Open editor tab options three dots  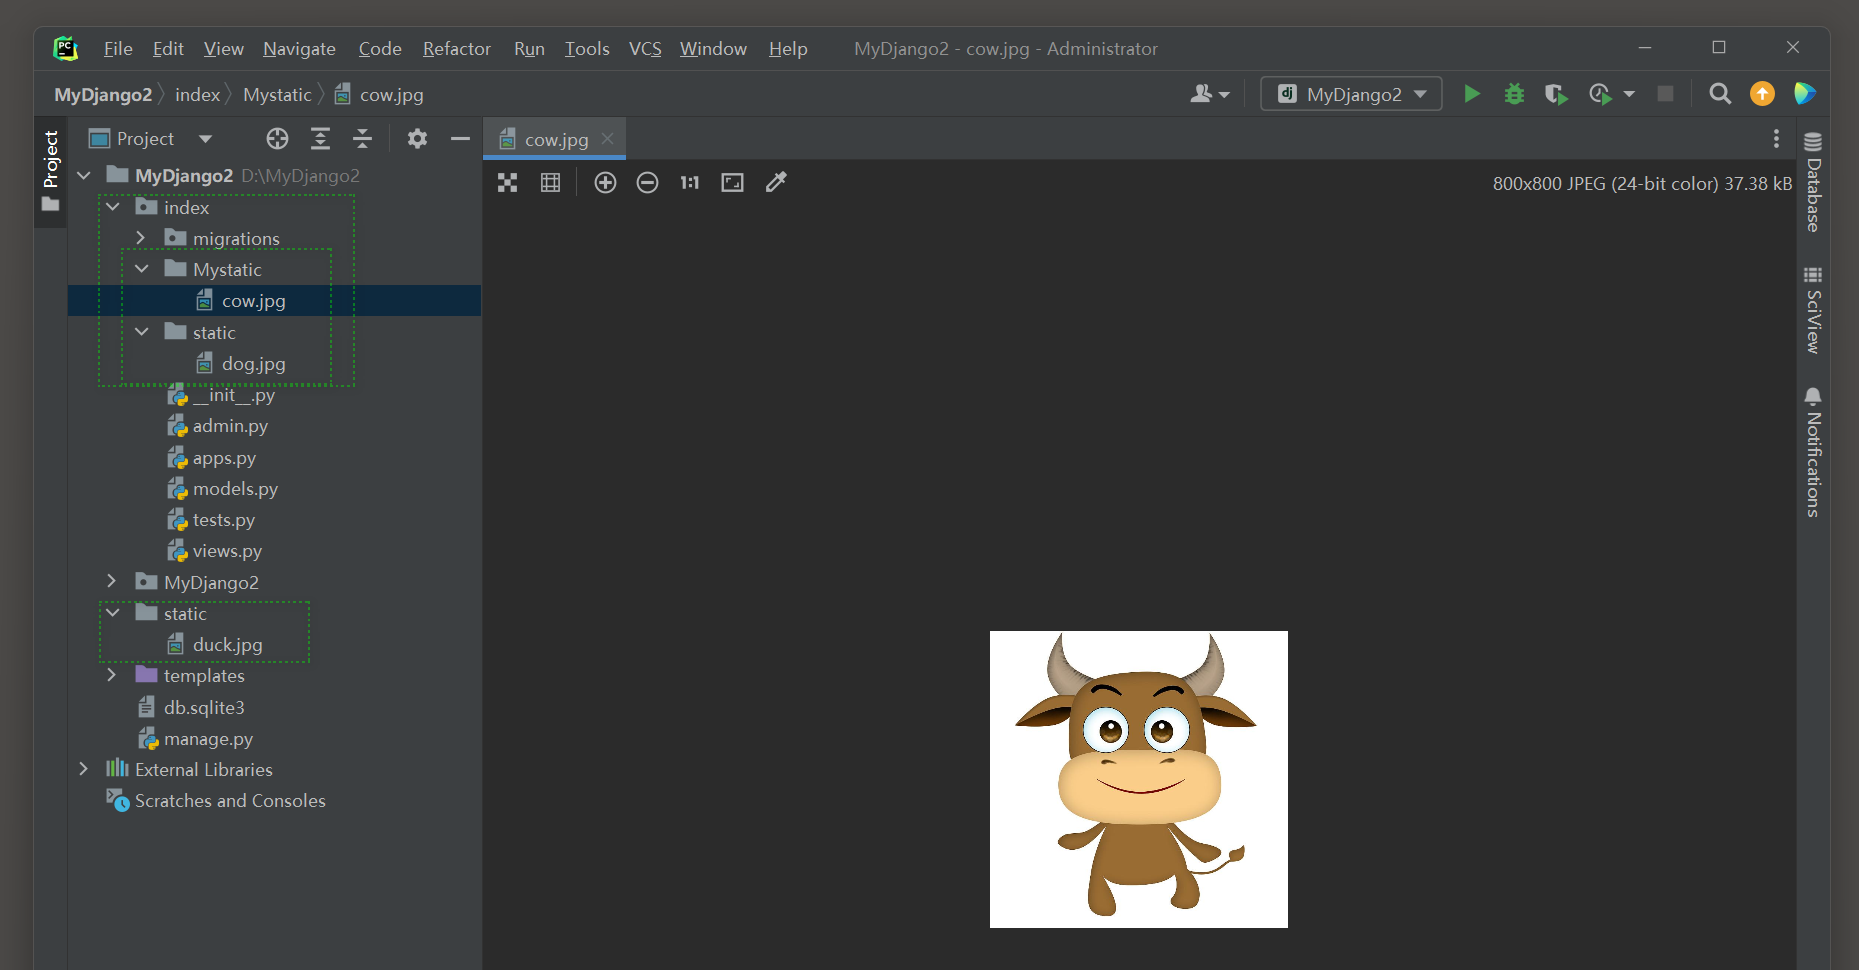coord(1776,139)
